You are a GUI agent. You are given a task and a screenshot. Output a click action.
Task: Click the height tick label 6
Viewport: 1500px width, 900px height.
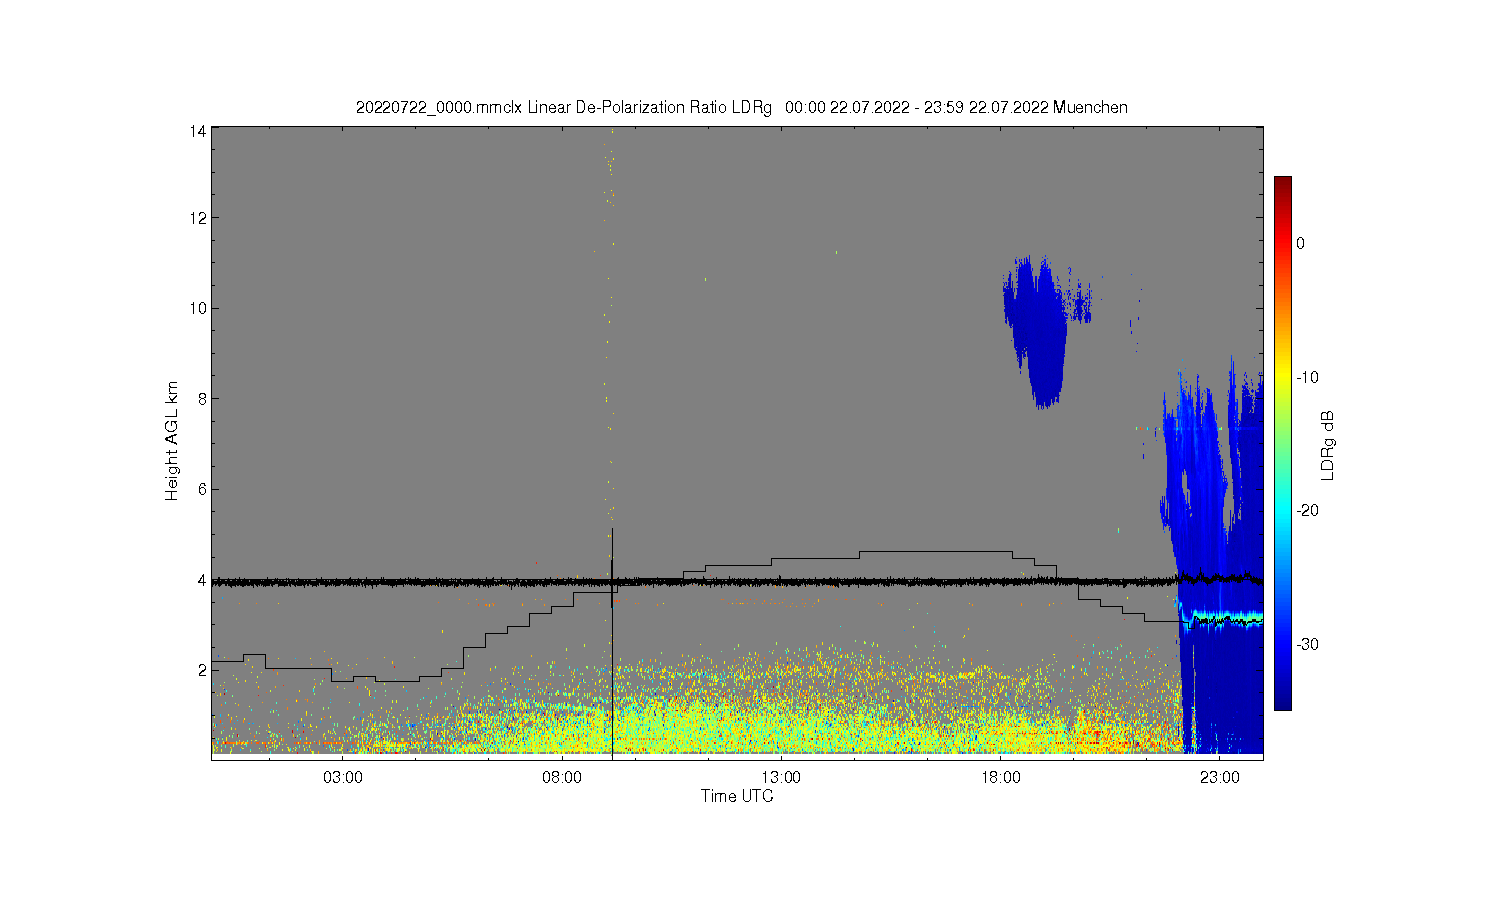[x=202, y=489]
